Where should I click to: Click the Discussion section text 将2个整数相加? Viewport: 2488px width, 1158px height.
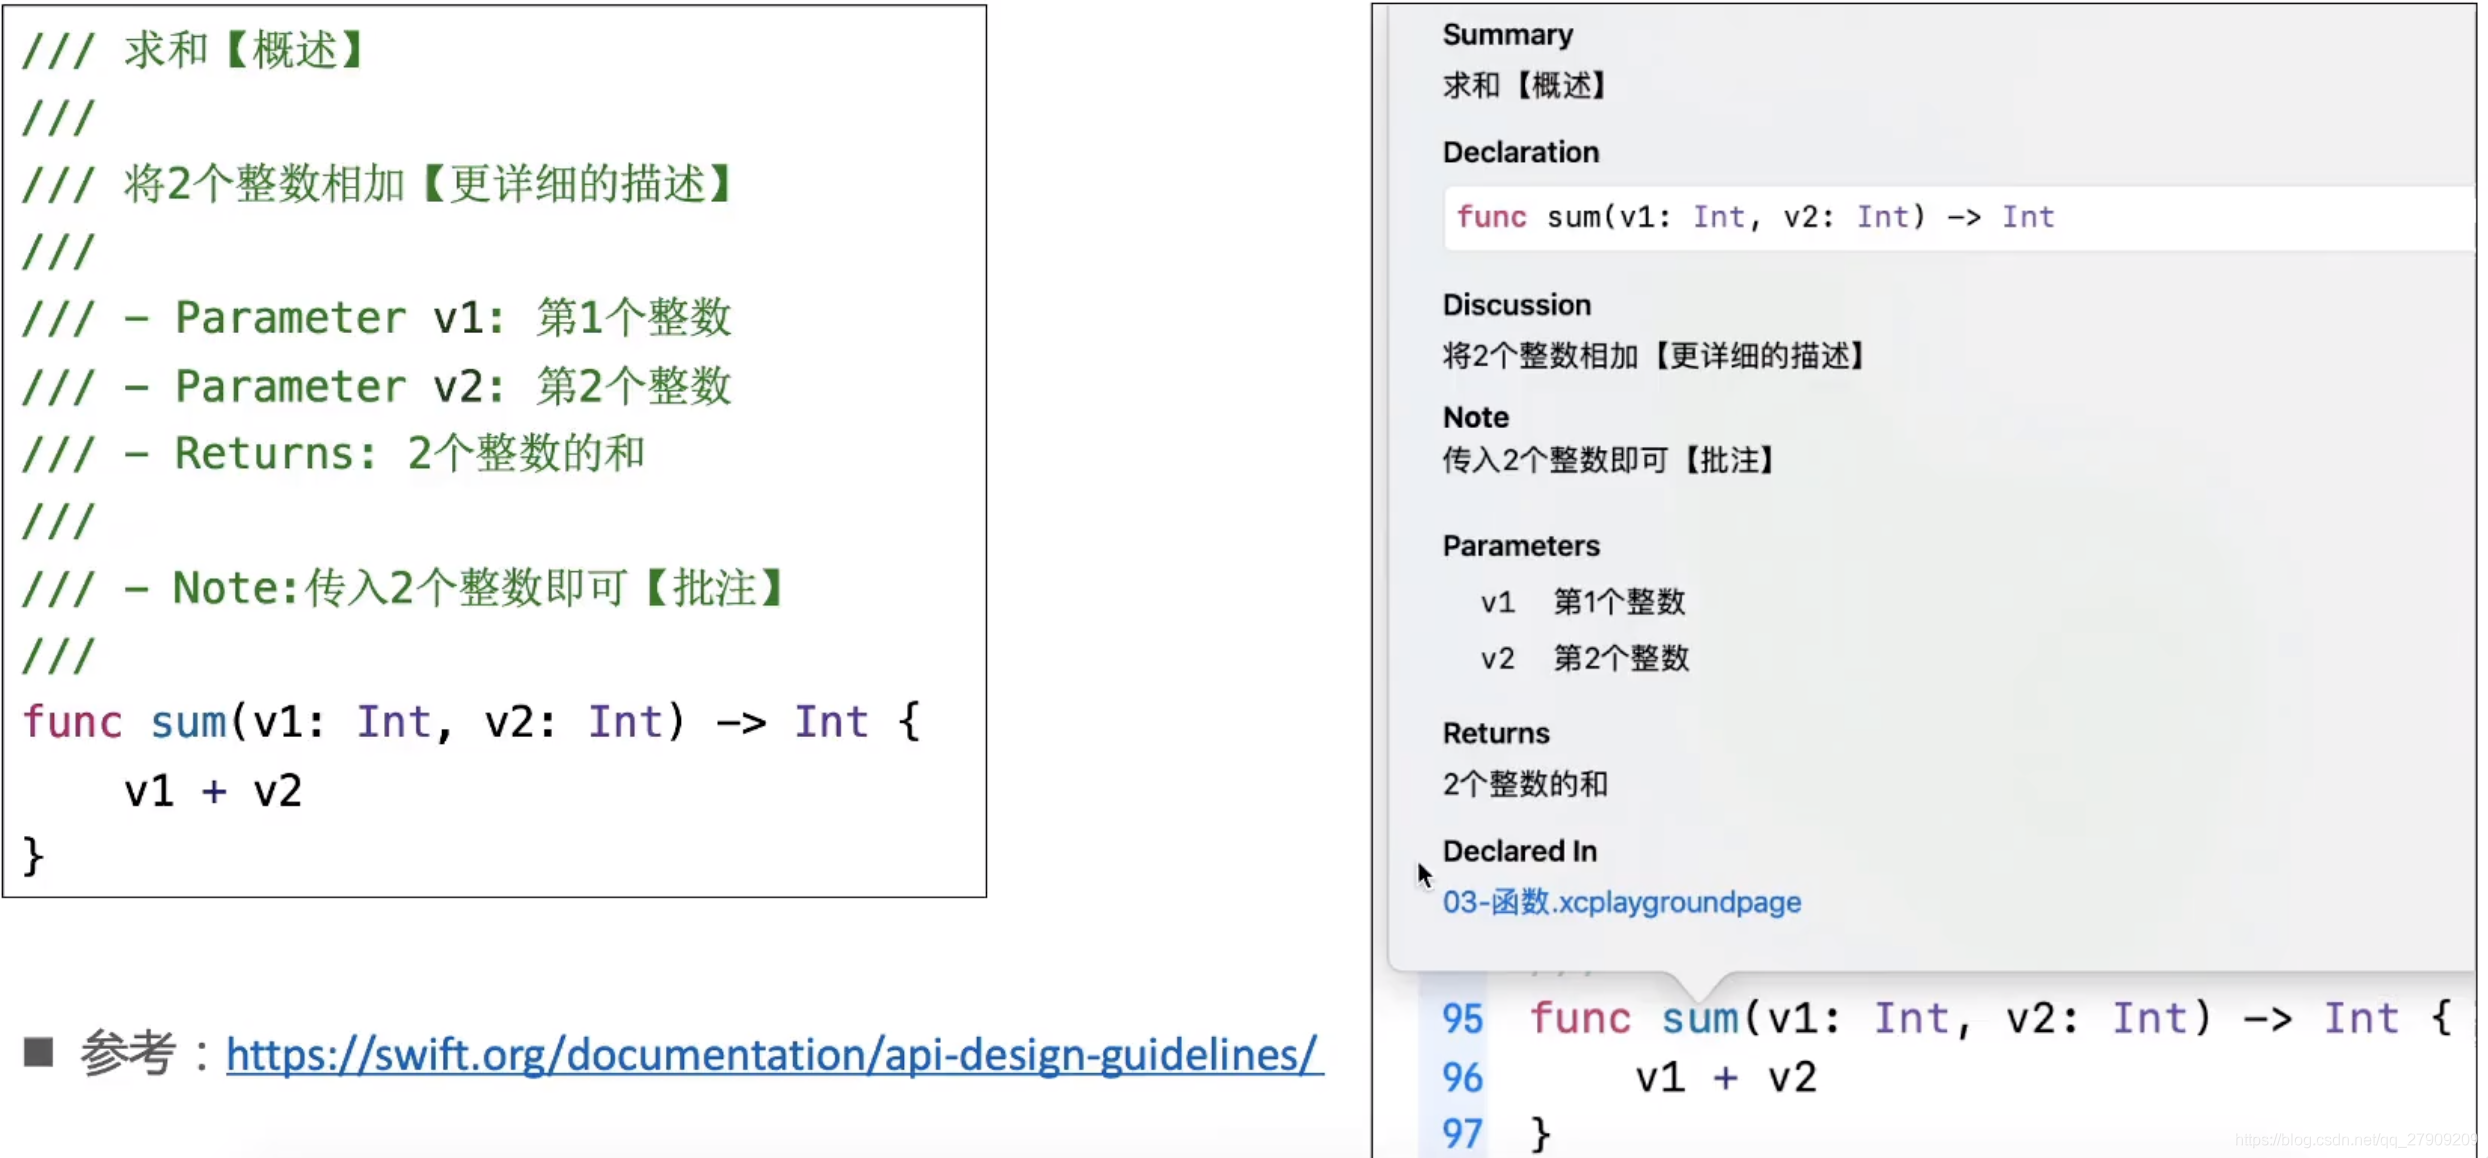click(1653, 355)
